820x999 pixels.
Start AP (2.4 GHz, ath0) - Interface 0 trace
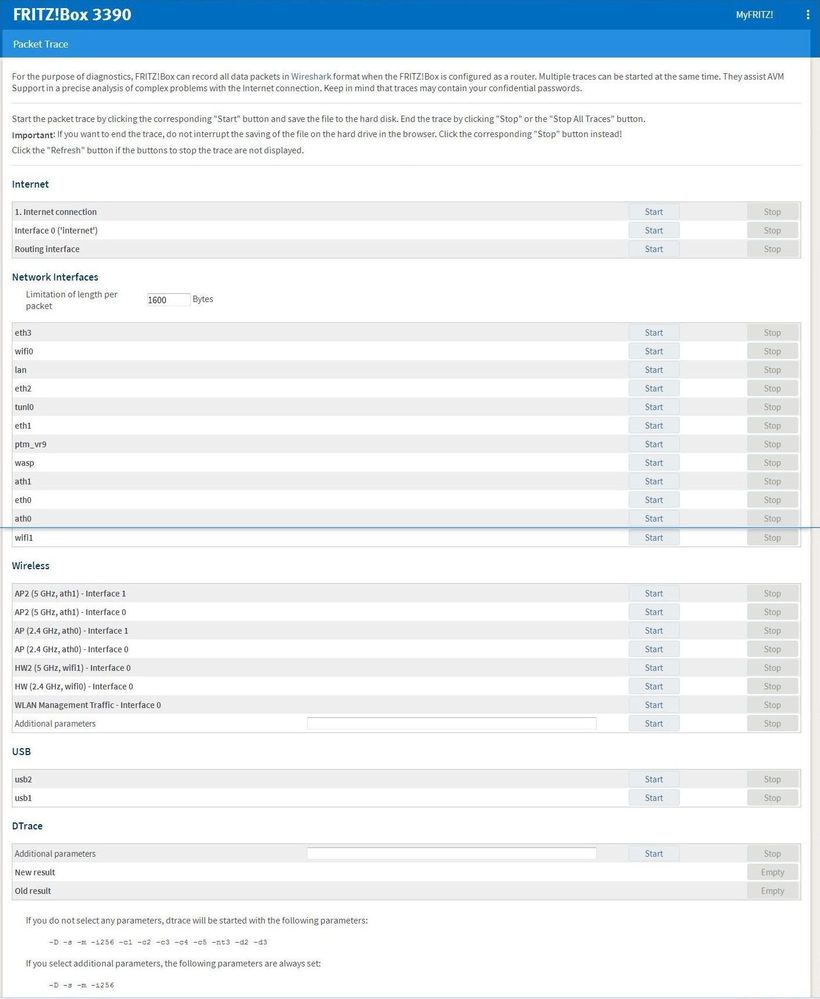coord(654,649)
